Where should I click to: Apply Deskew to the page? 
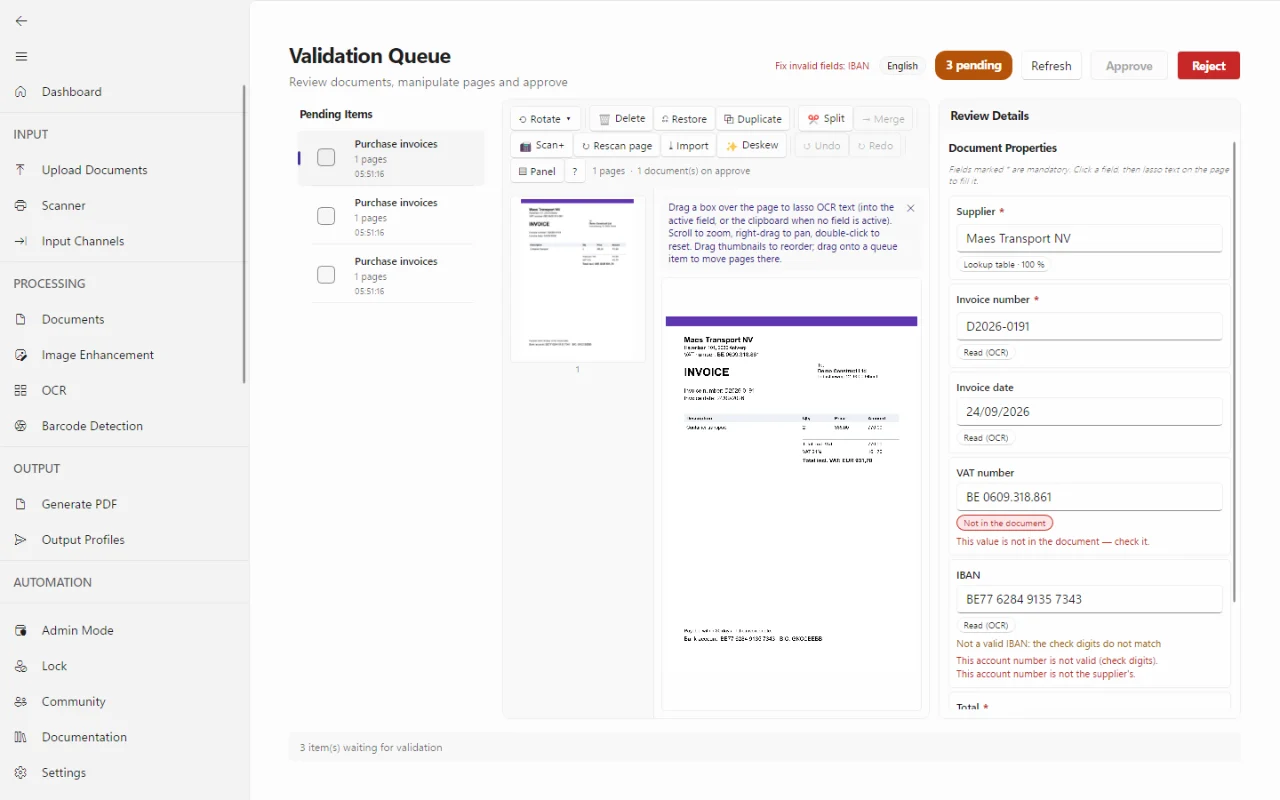(x=752, y=146)
